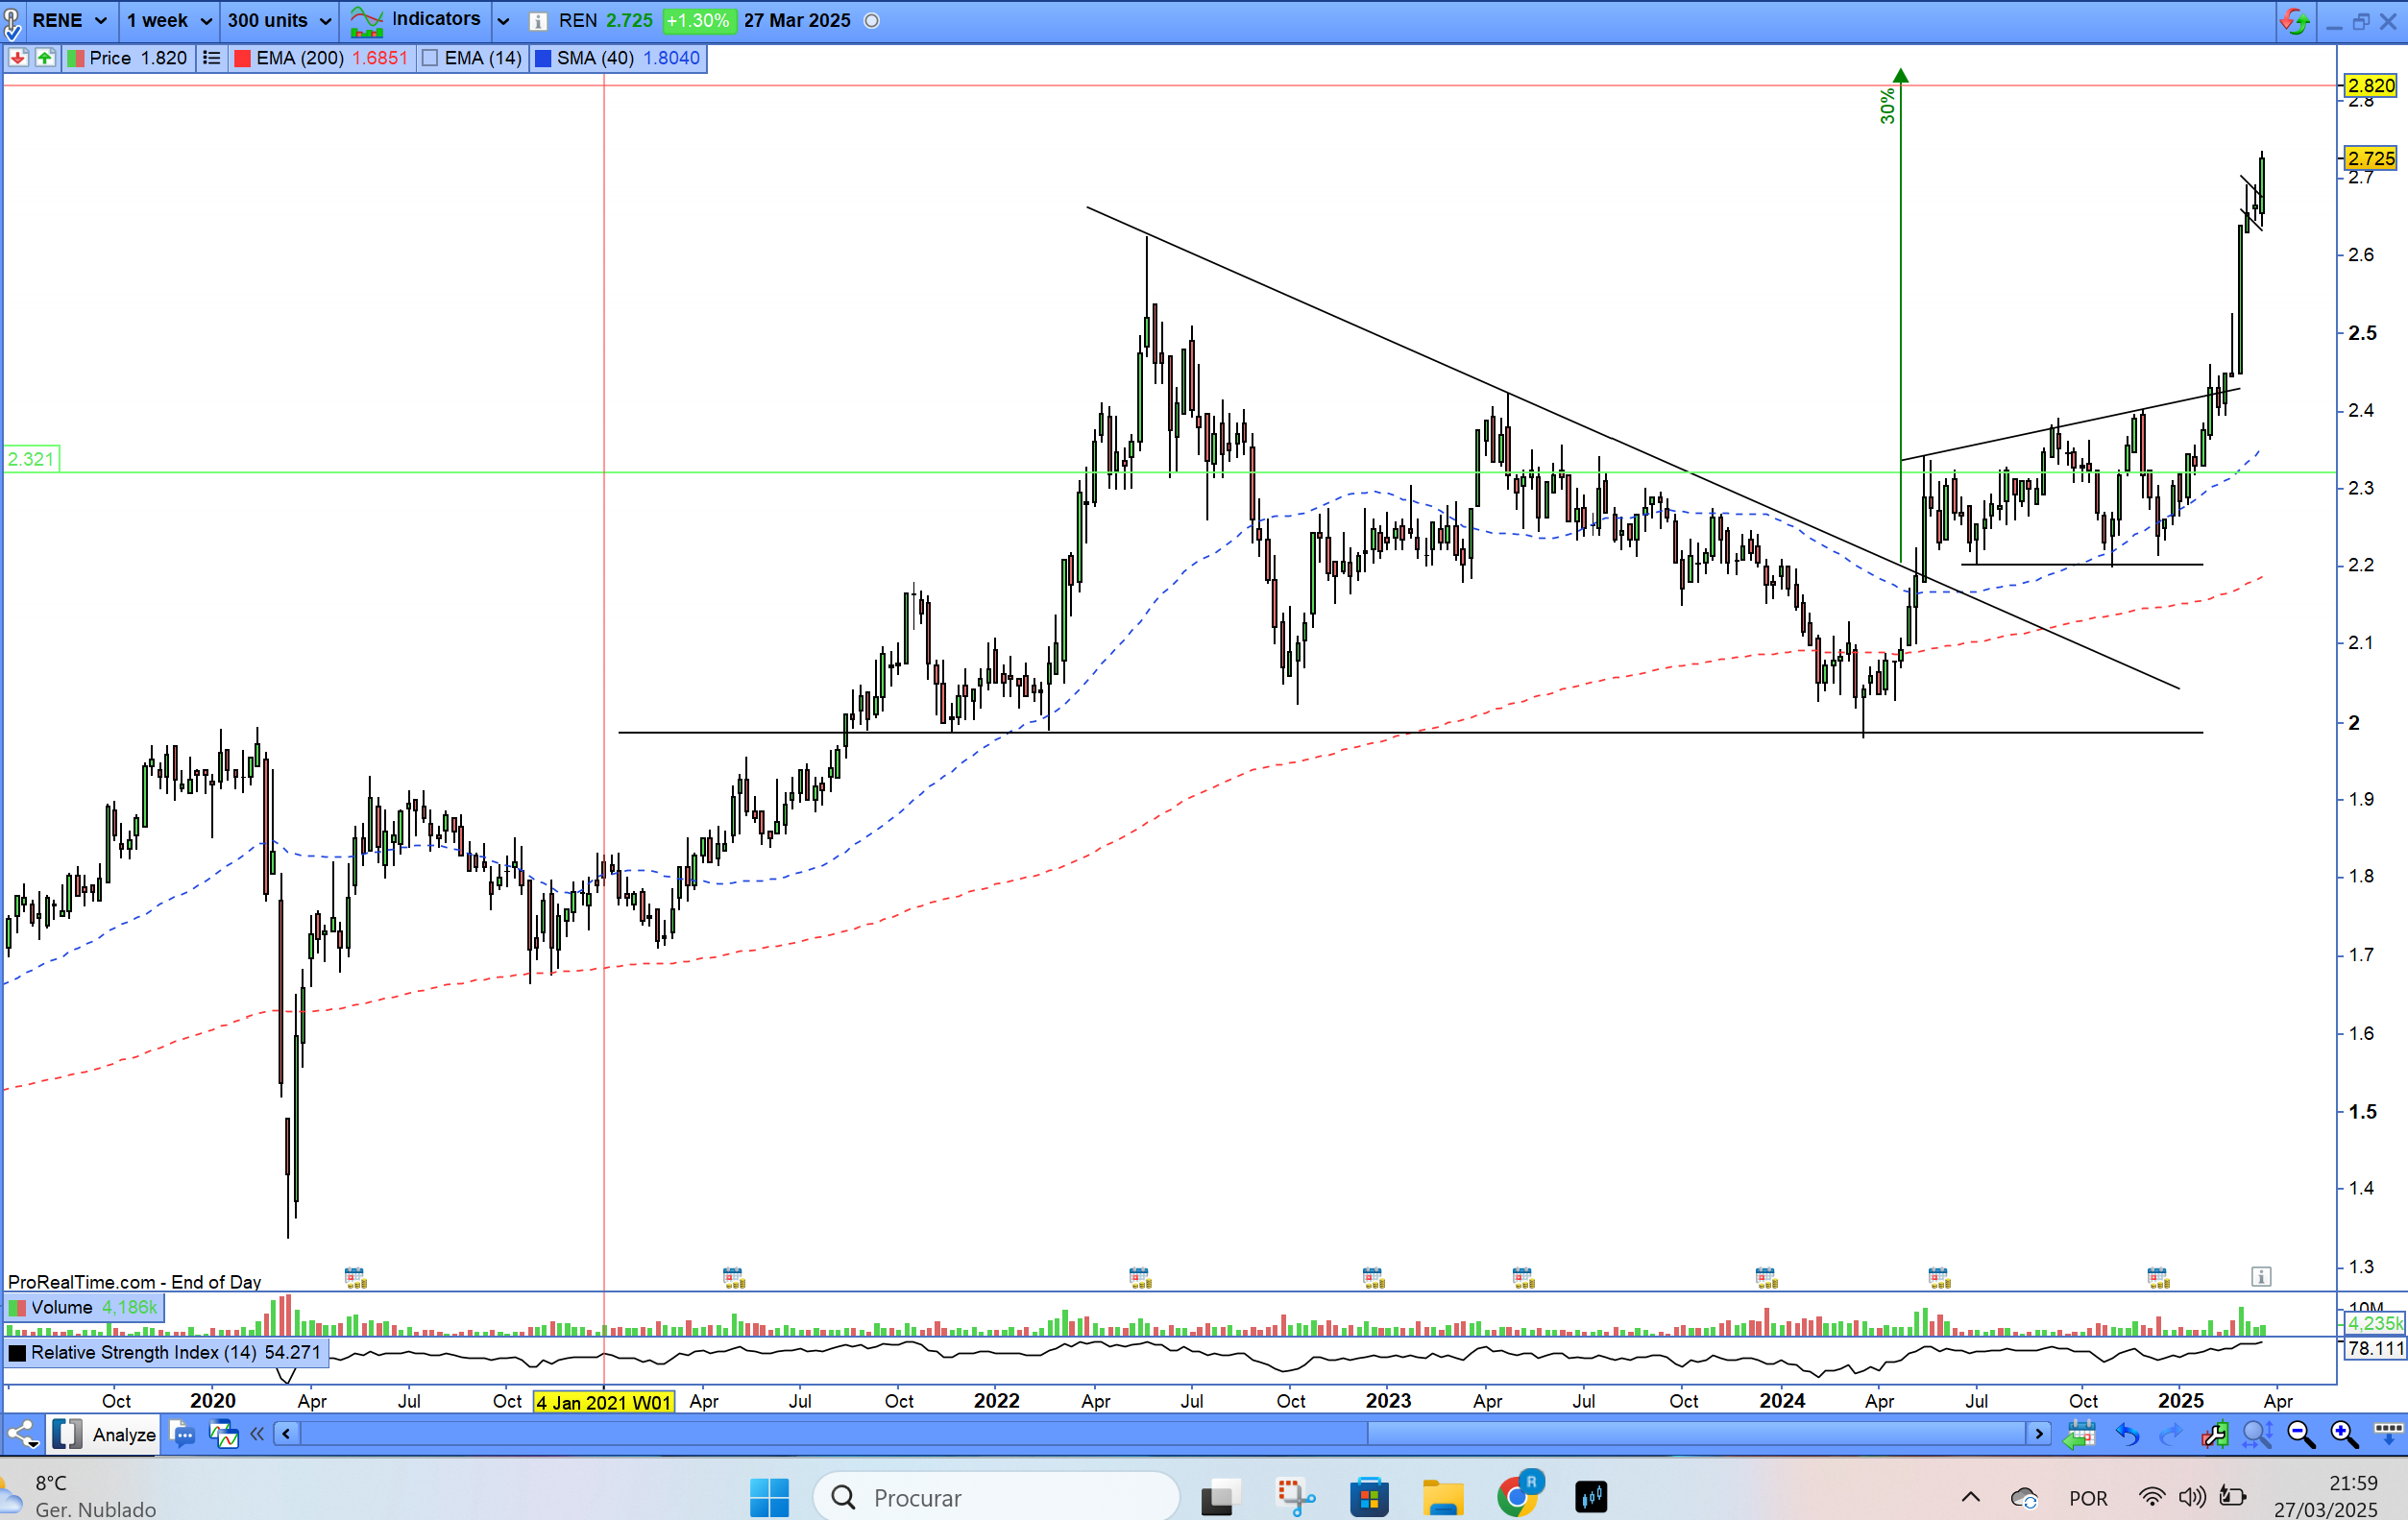Click the Analyze button
Image resolution: width=2408 pixels, height=1520 pixels.
coord(124,1435)
